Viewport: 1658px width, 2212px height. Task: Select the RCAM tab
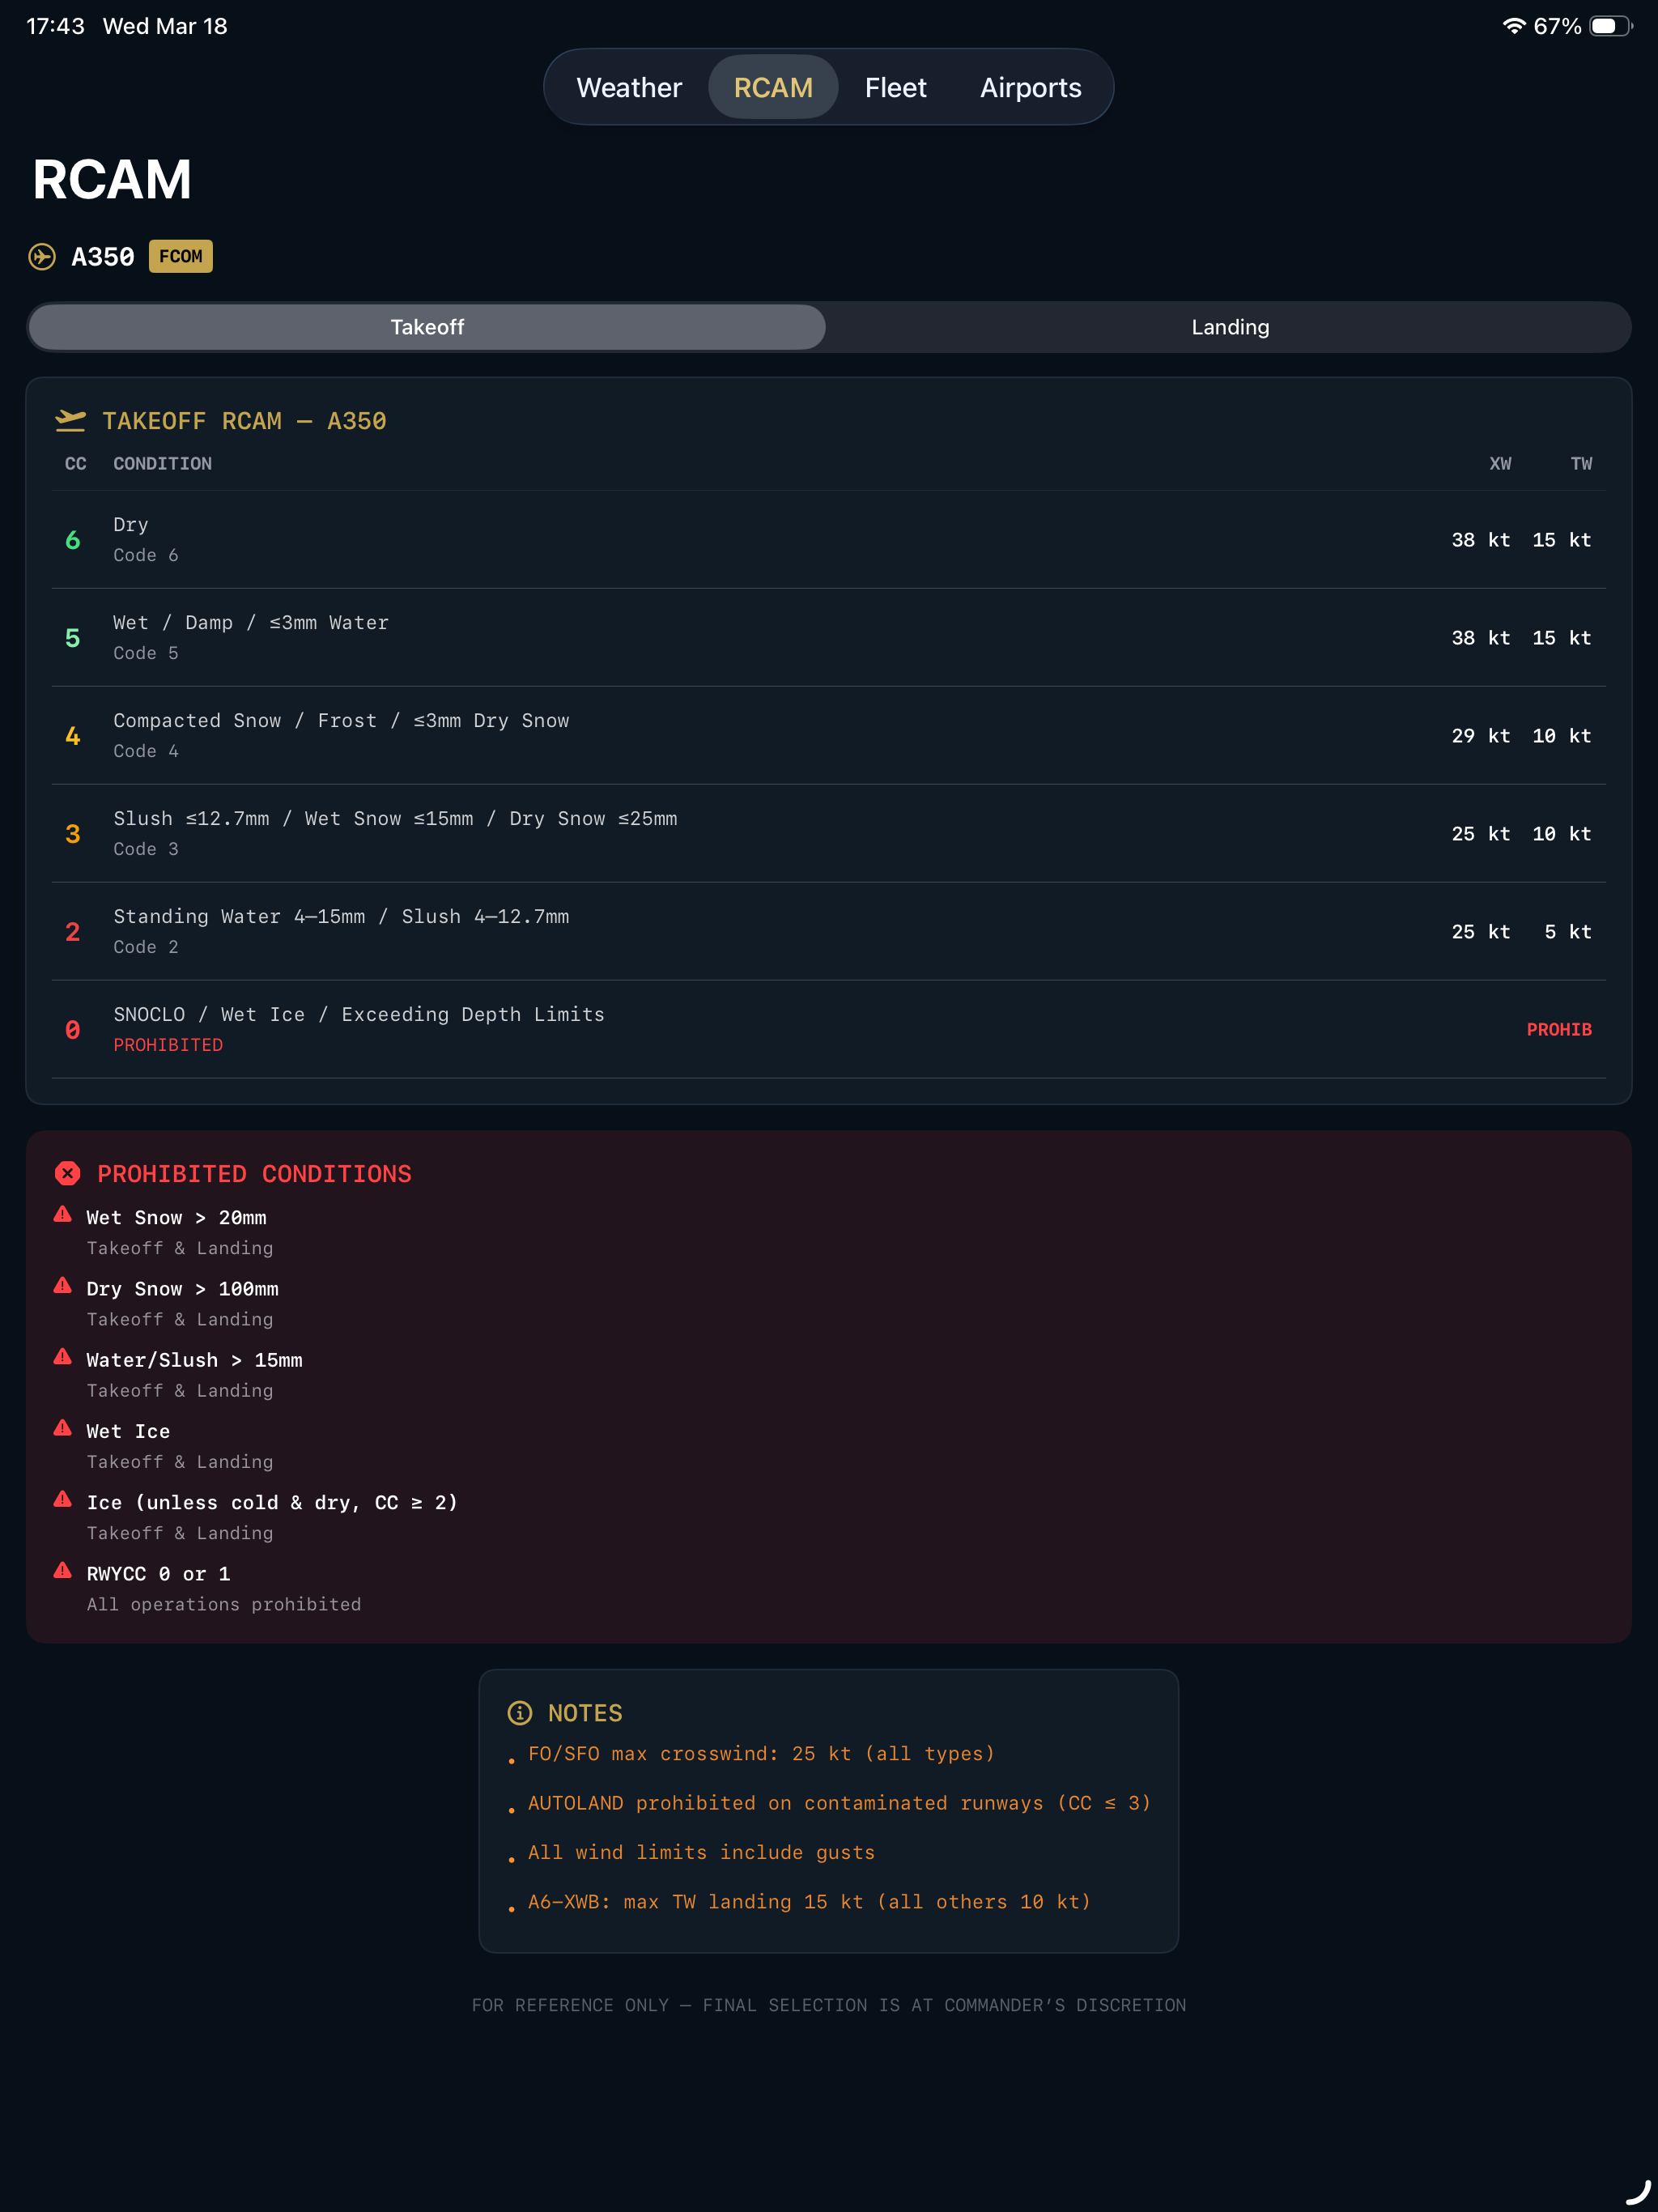[773, 88]
